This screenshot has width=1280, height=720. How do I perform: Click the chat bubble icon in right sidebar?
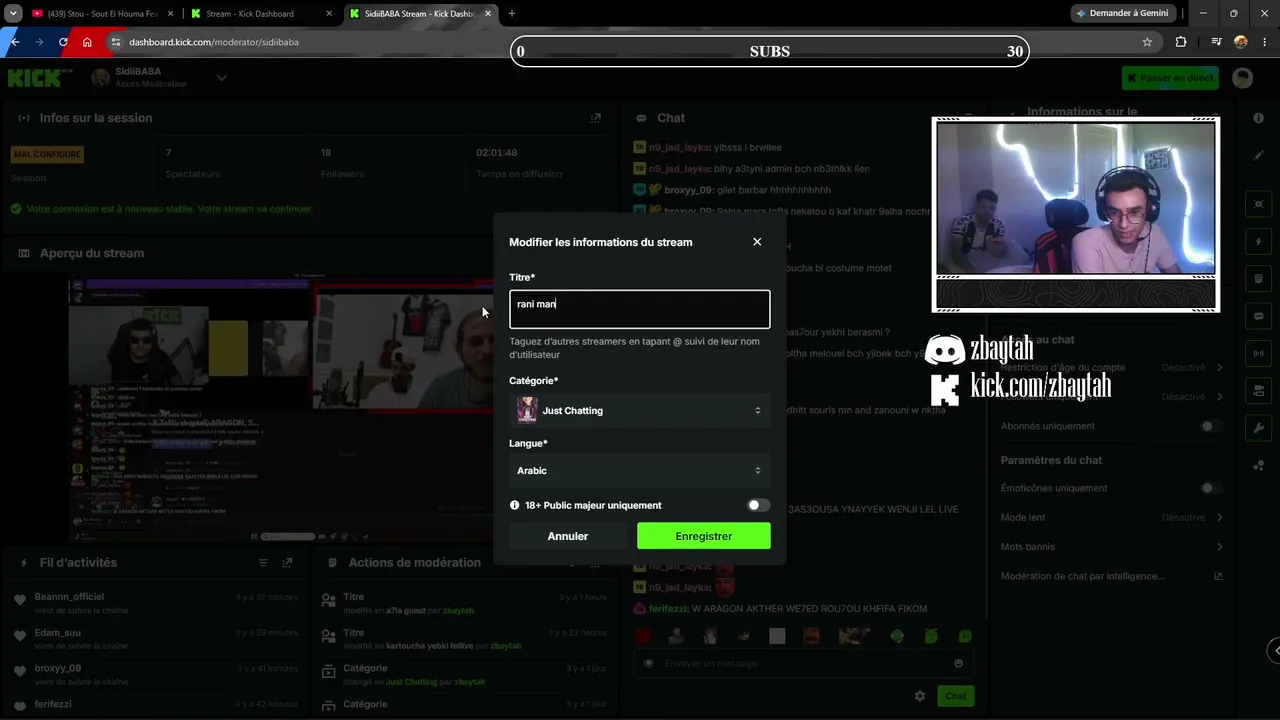1258,316
